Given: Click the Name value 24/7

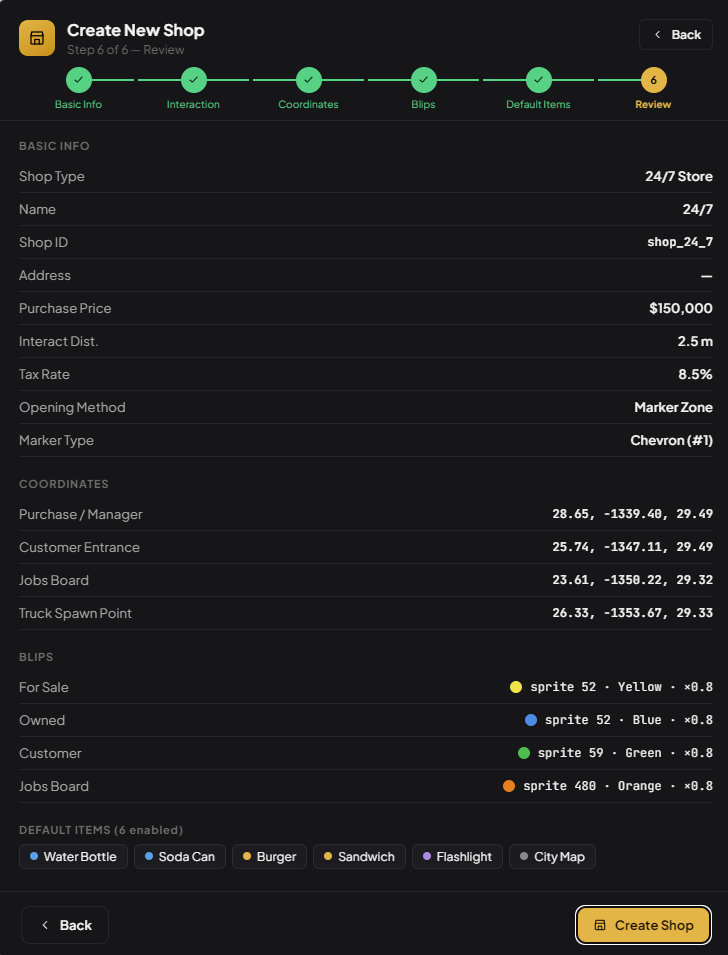Looking at the screenshot, I should (x=698, y=210).
